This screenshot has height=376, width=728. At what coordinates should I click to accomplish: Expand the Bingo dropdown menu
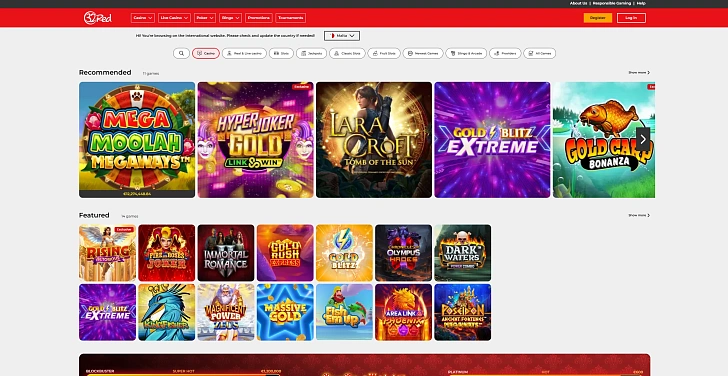coord(230,18)
